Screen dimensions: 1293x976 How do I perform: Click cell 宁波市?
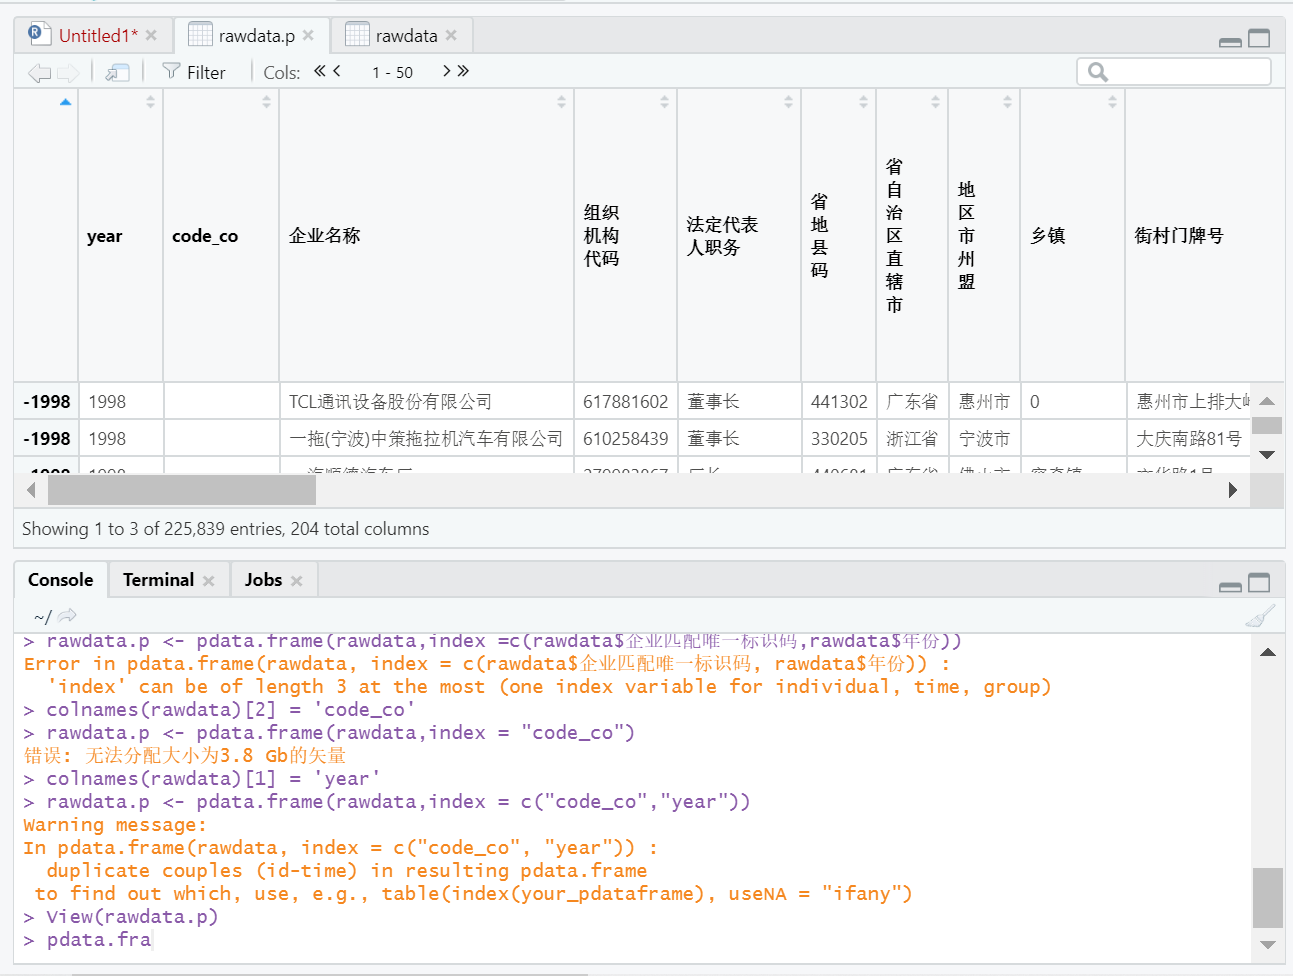pos(984,438)
